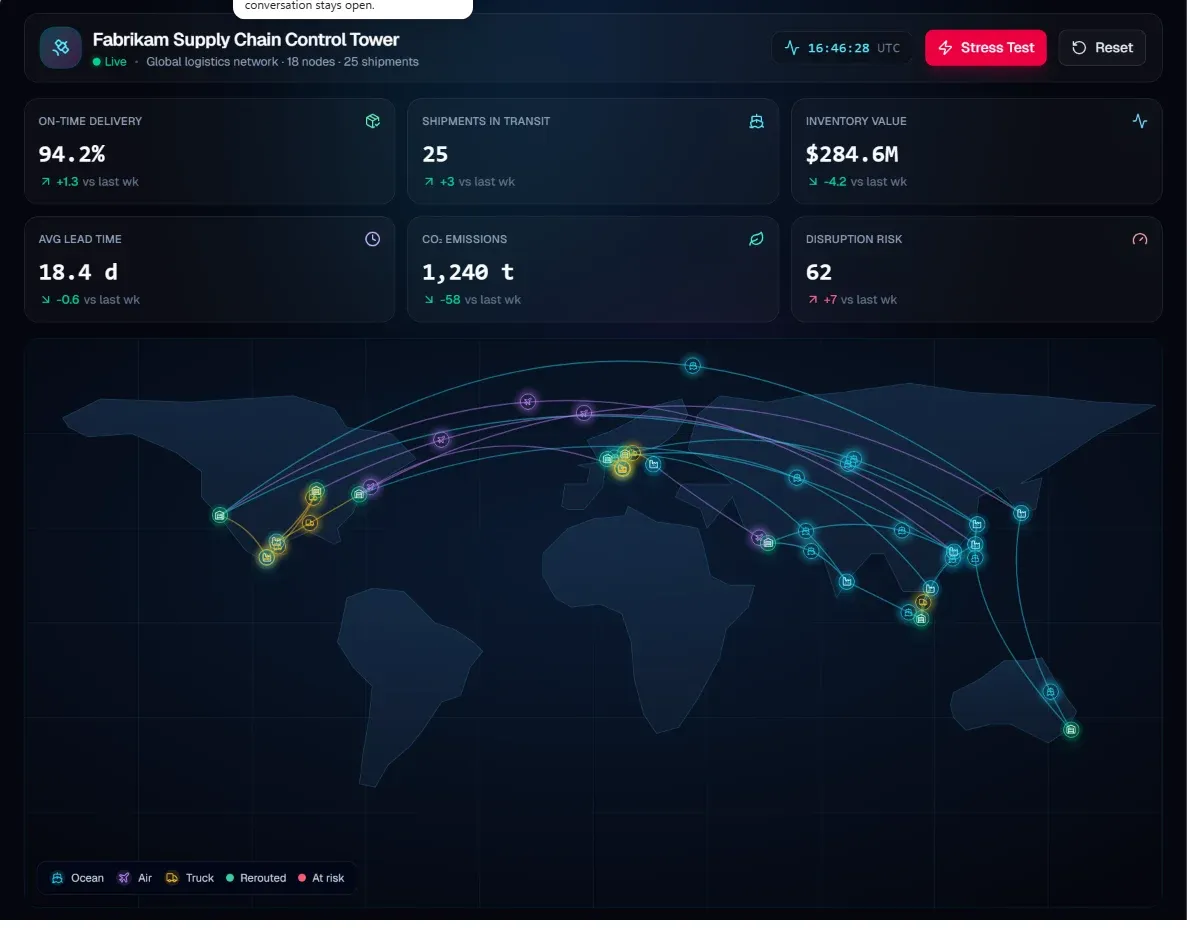Click the '+7 vs last wk' risk change
Screen dimensions: 1190x928
[x=852, y=300]
